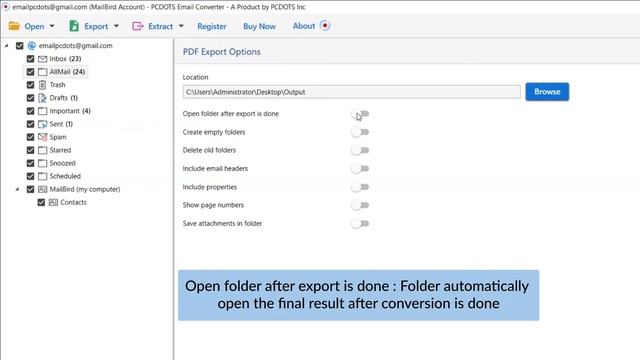Click the Drafts document icon
Screen dimensions: 640x360
[42, 98]
